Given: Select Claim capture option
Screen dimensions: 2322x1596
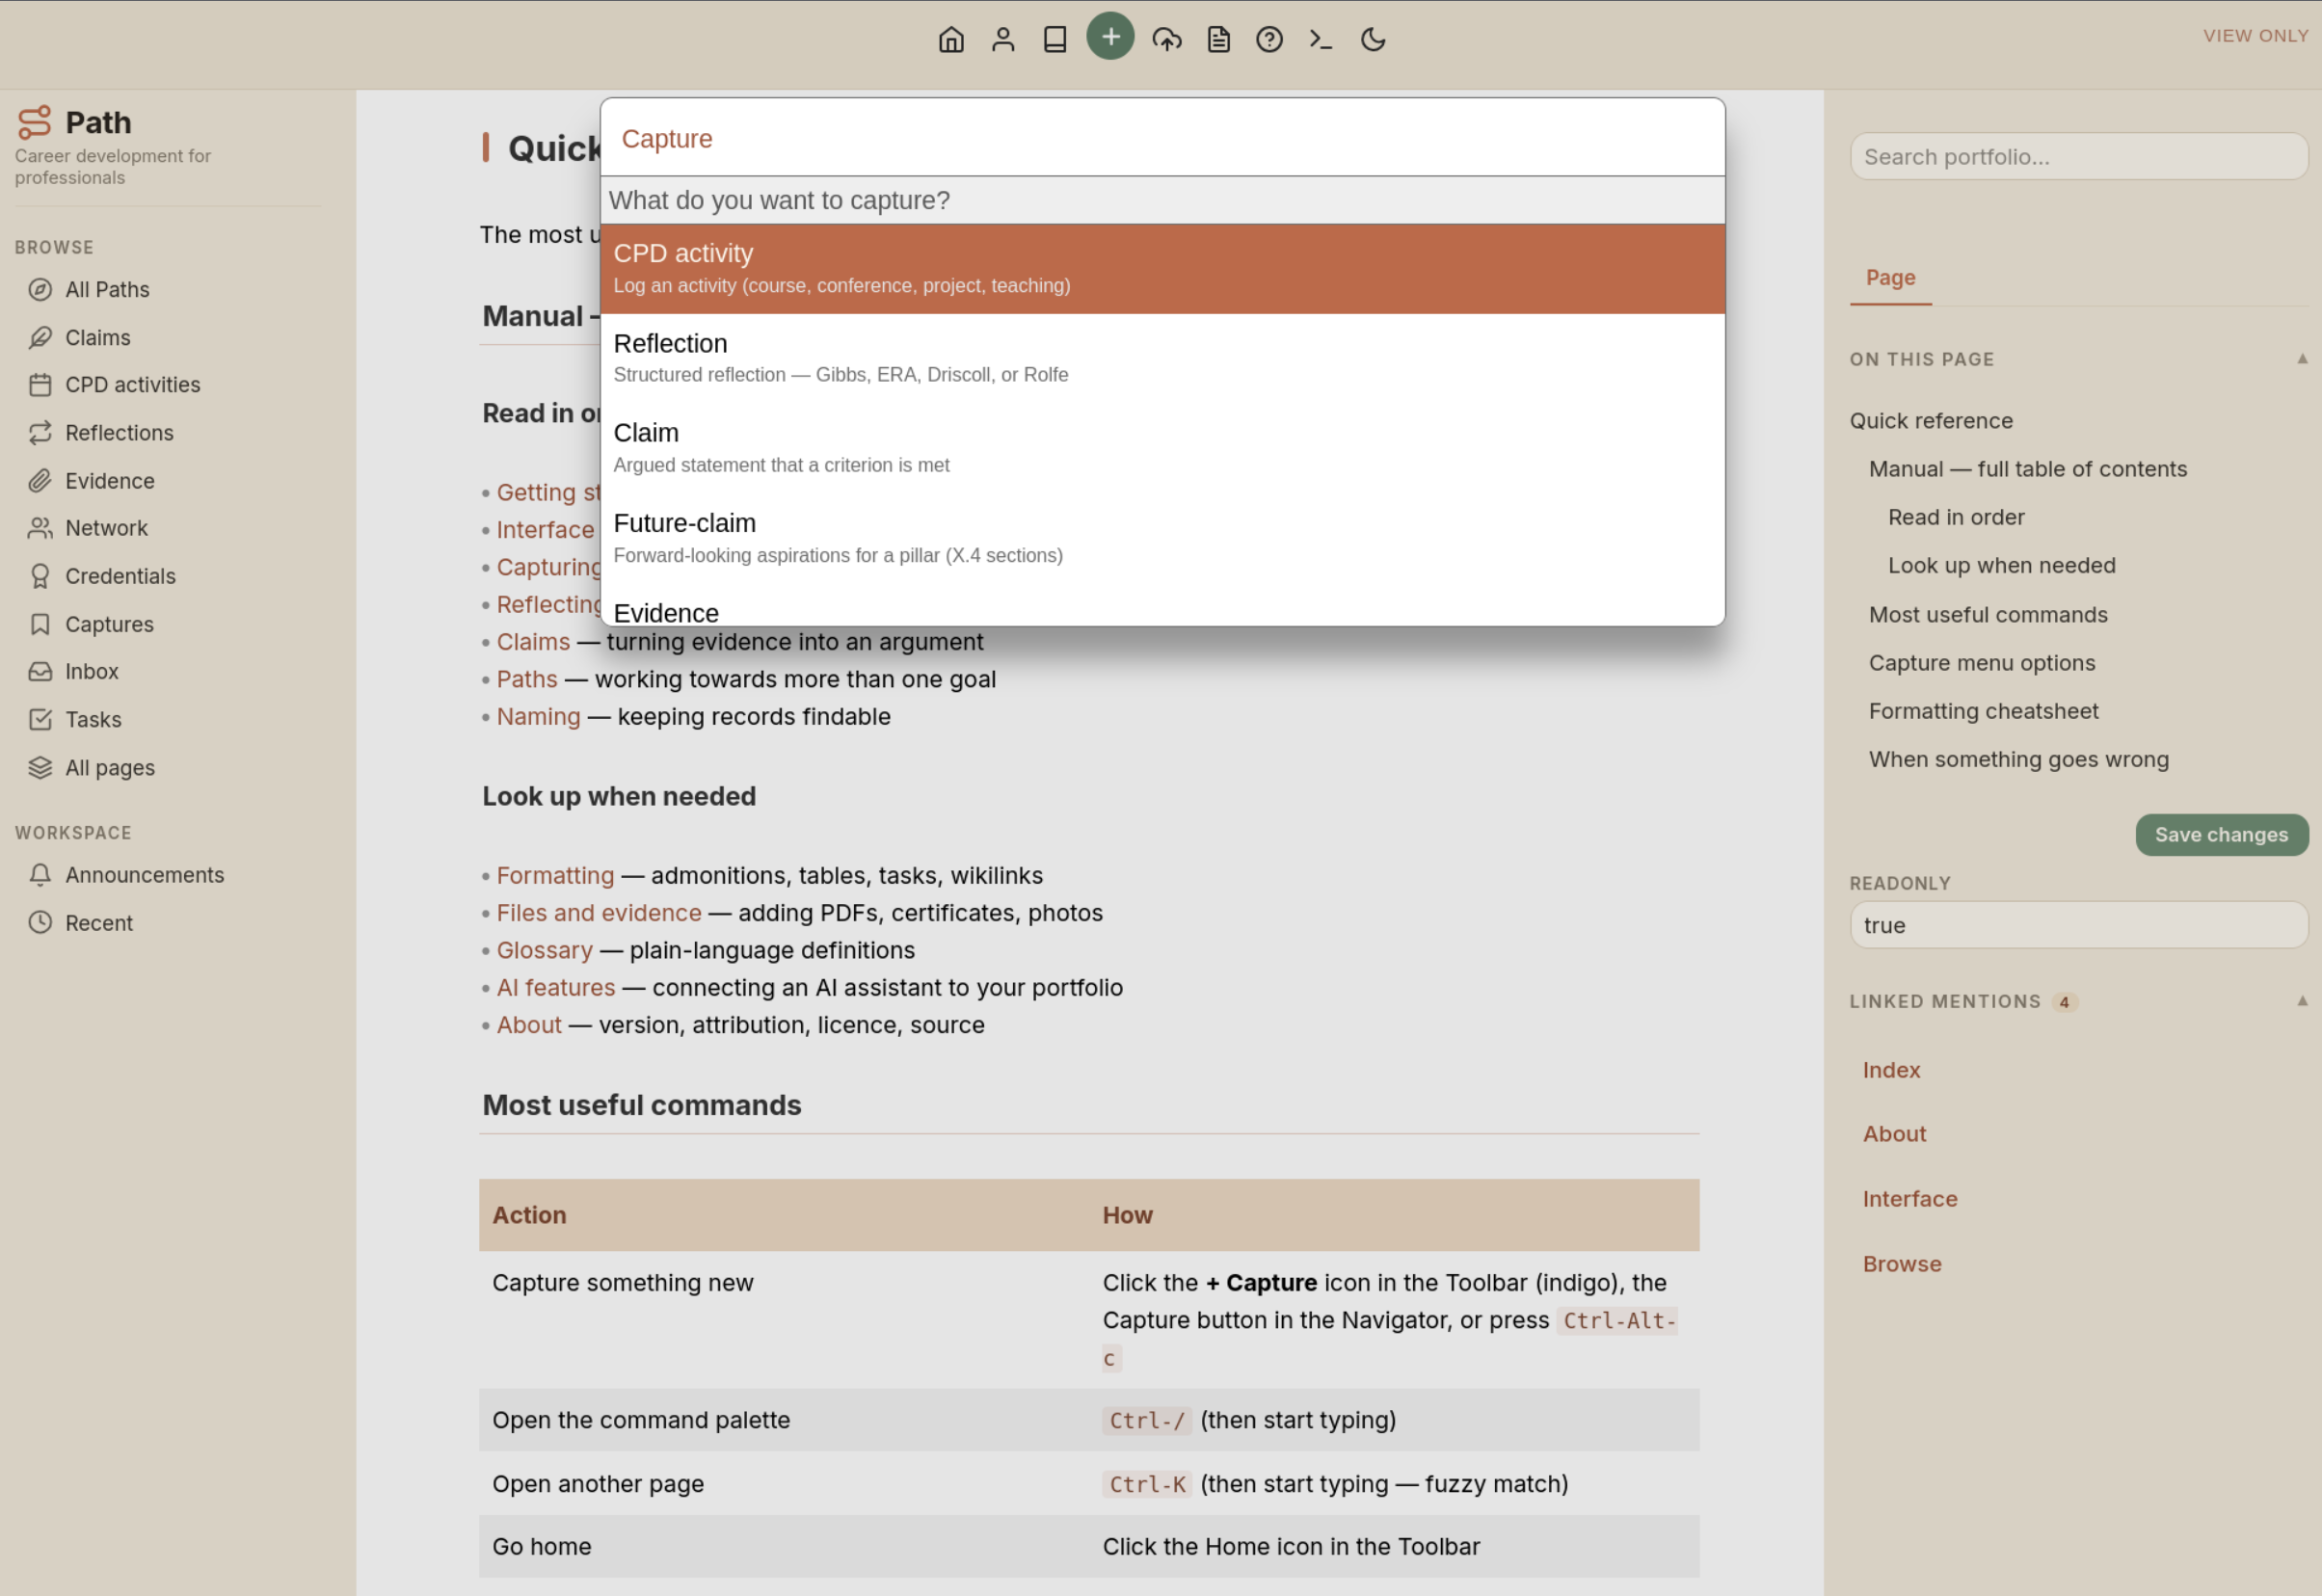Looking at the screenshot, I should [x=1162, y=448].
